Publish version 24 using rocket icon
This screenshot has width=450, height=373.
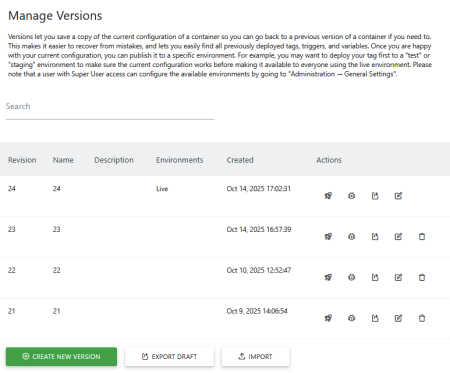tap(328, 196)
